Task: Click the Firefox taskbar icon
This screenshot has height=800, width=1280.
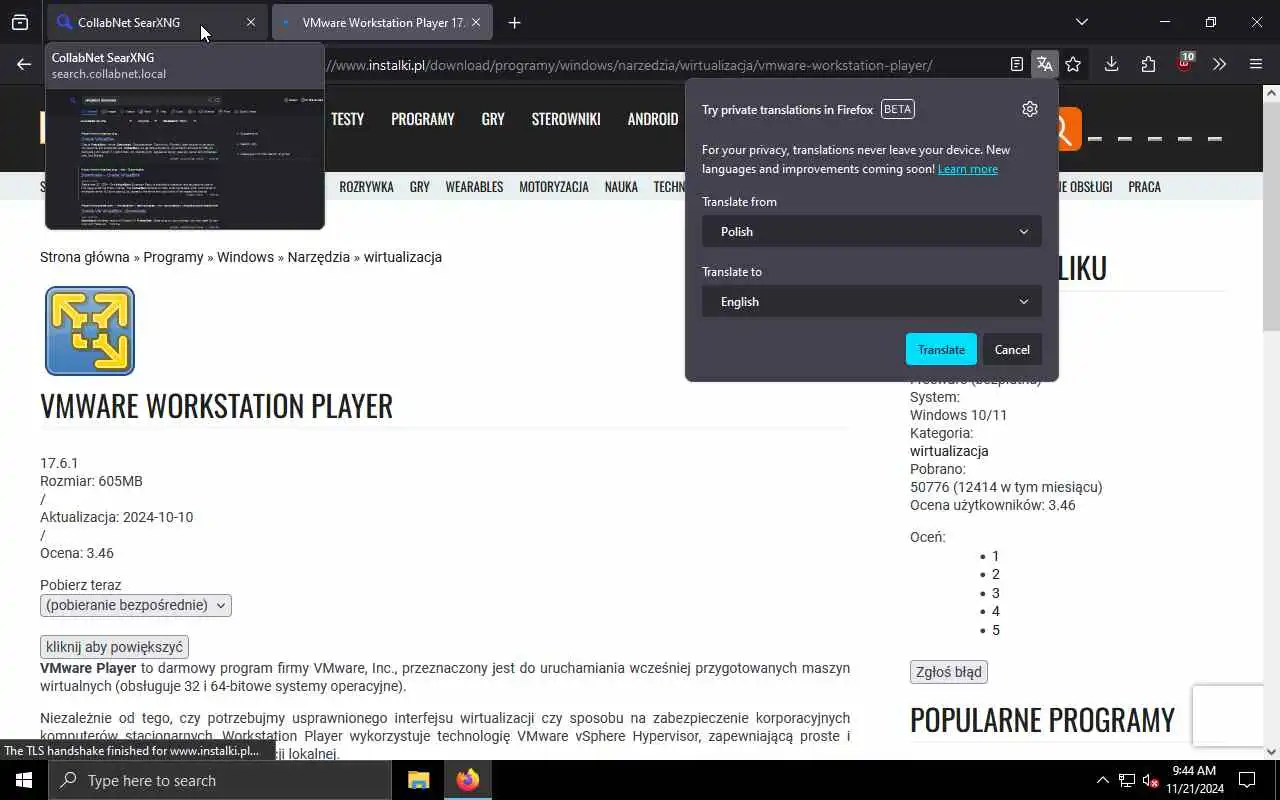Action: point(468,780)
